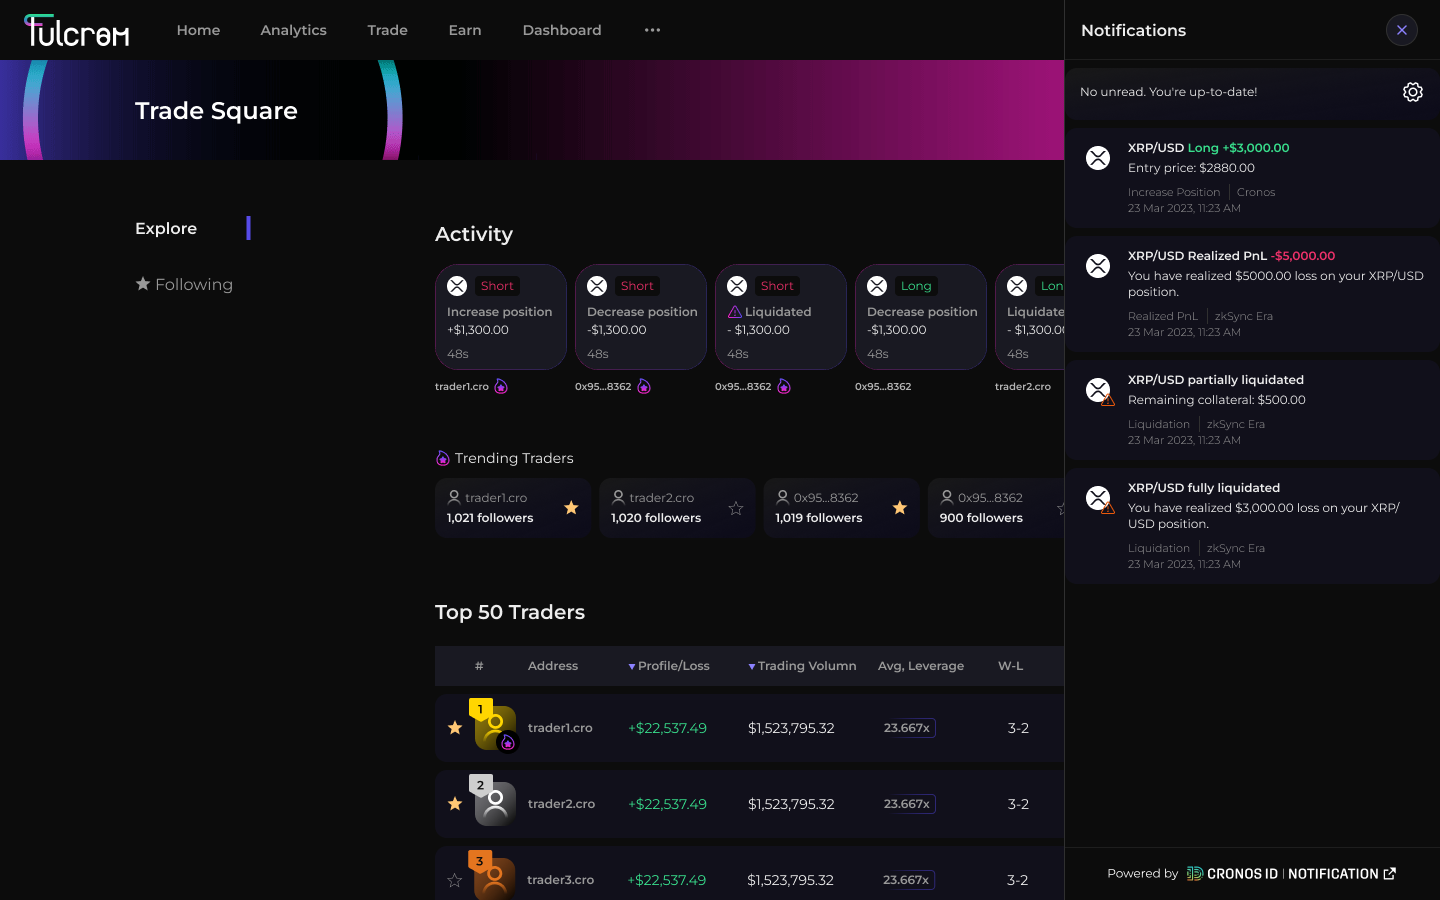Click the XRP icon on first activity card

457,286
